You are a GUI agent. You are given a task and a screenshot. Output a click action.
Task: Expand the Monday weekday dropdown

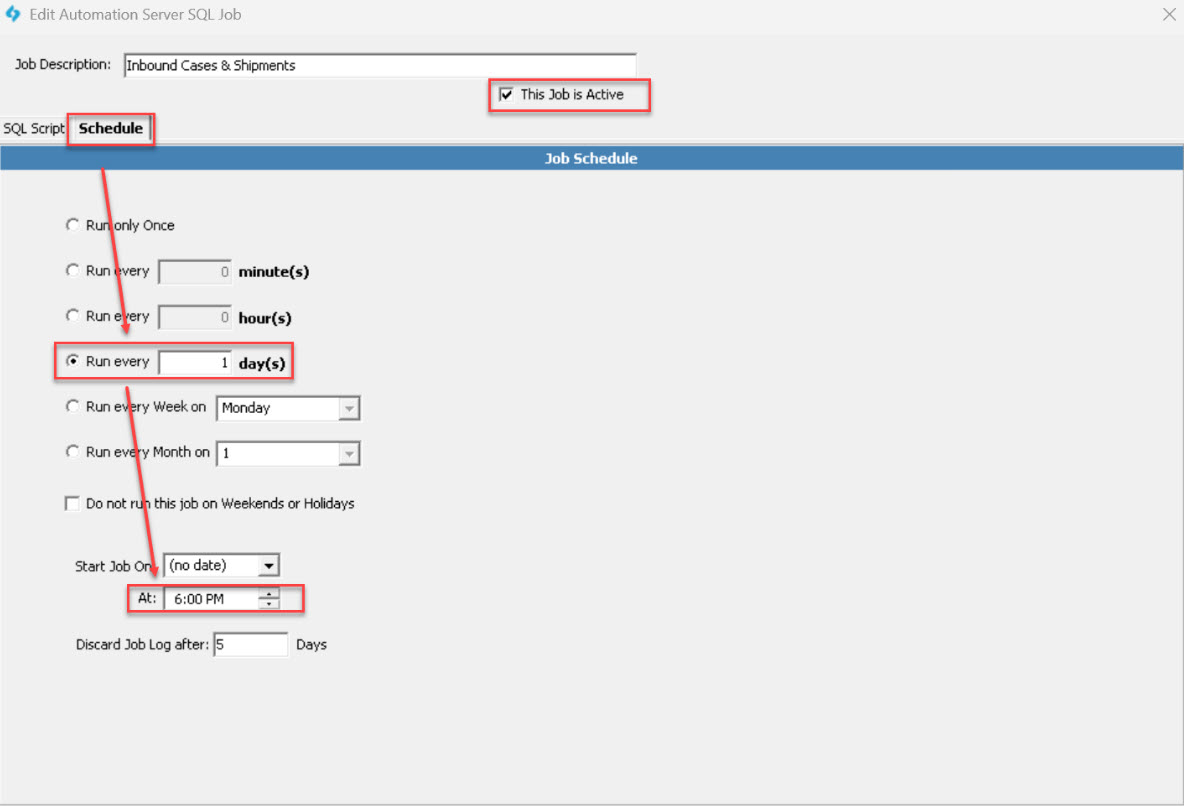(x=349, y=408)
